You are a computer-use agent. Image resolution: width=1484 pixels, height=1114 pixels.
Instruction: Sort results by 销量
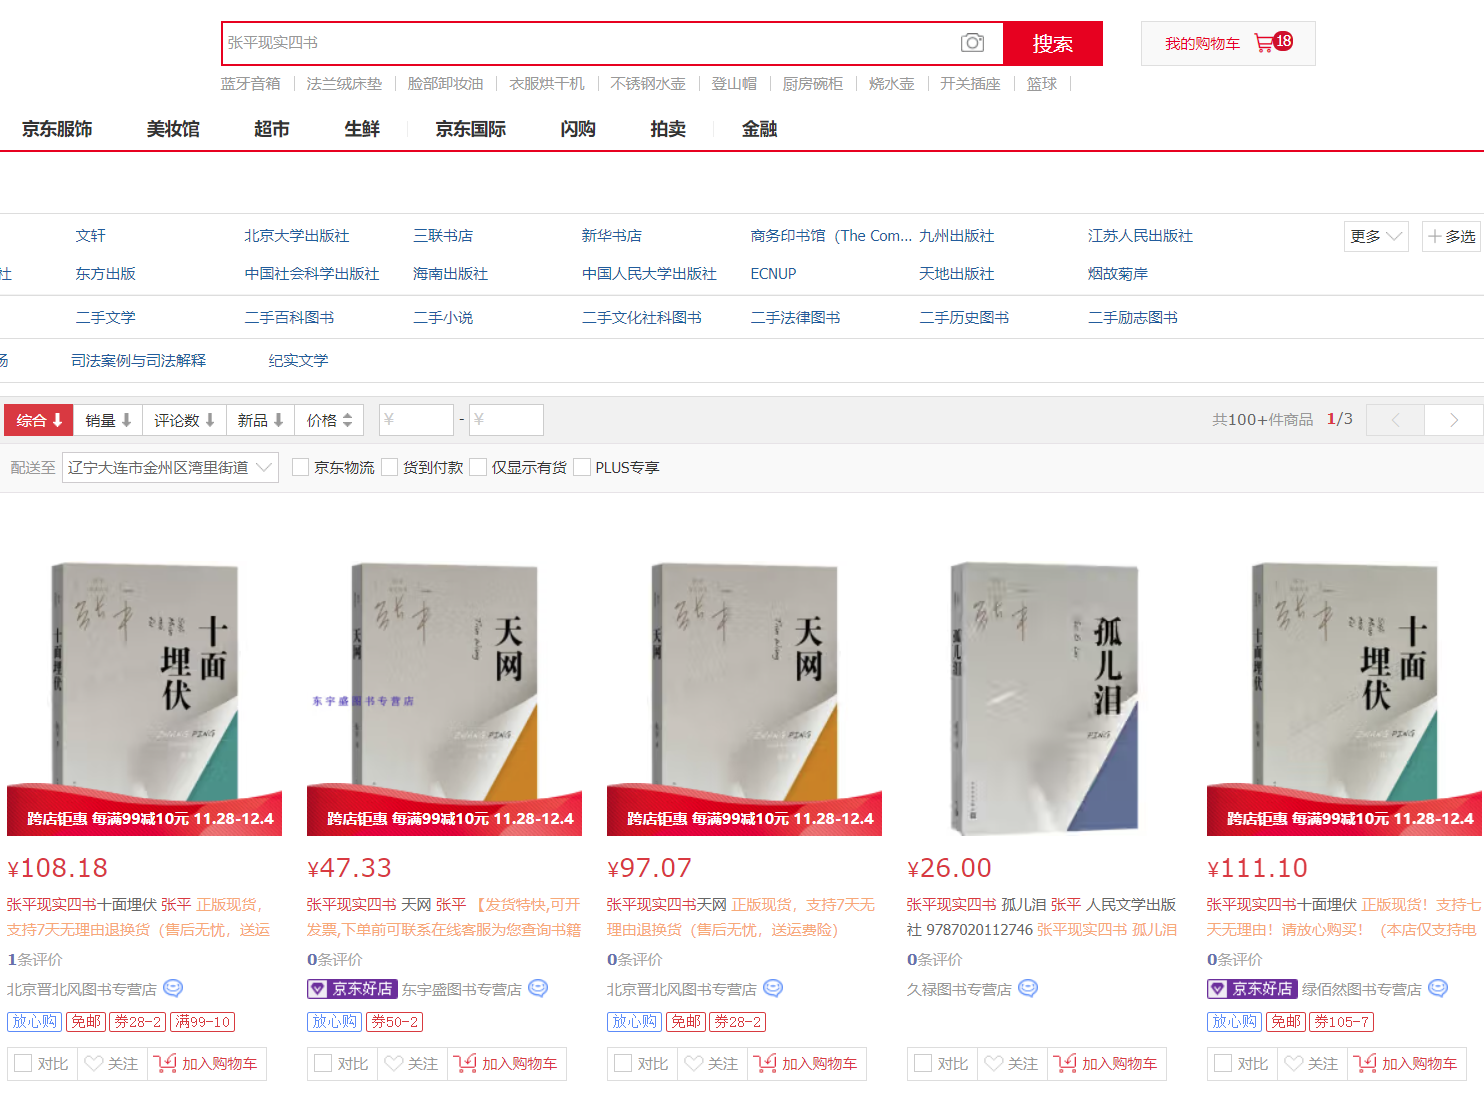[108, 420]
